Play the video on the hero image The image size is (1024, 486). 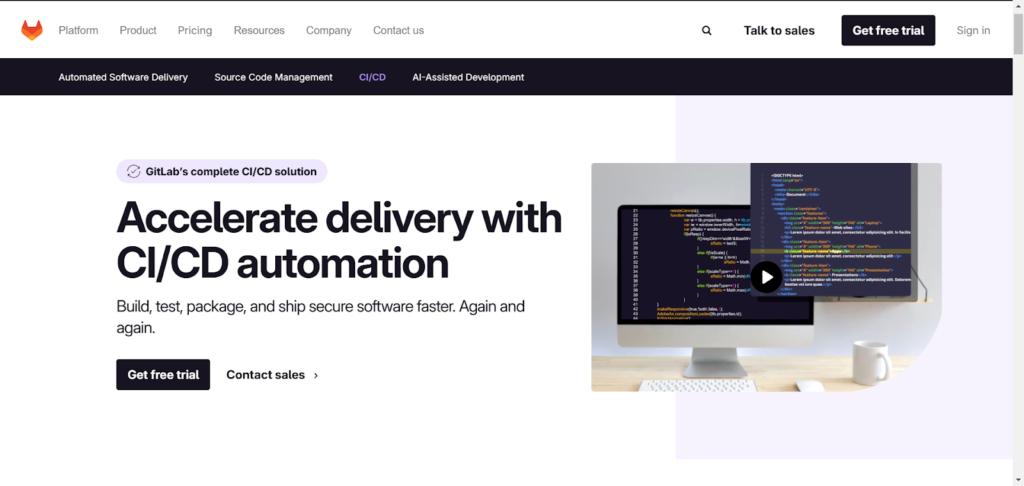click(766, 277)
